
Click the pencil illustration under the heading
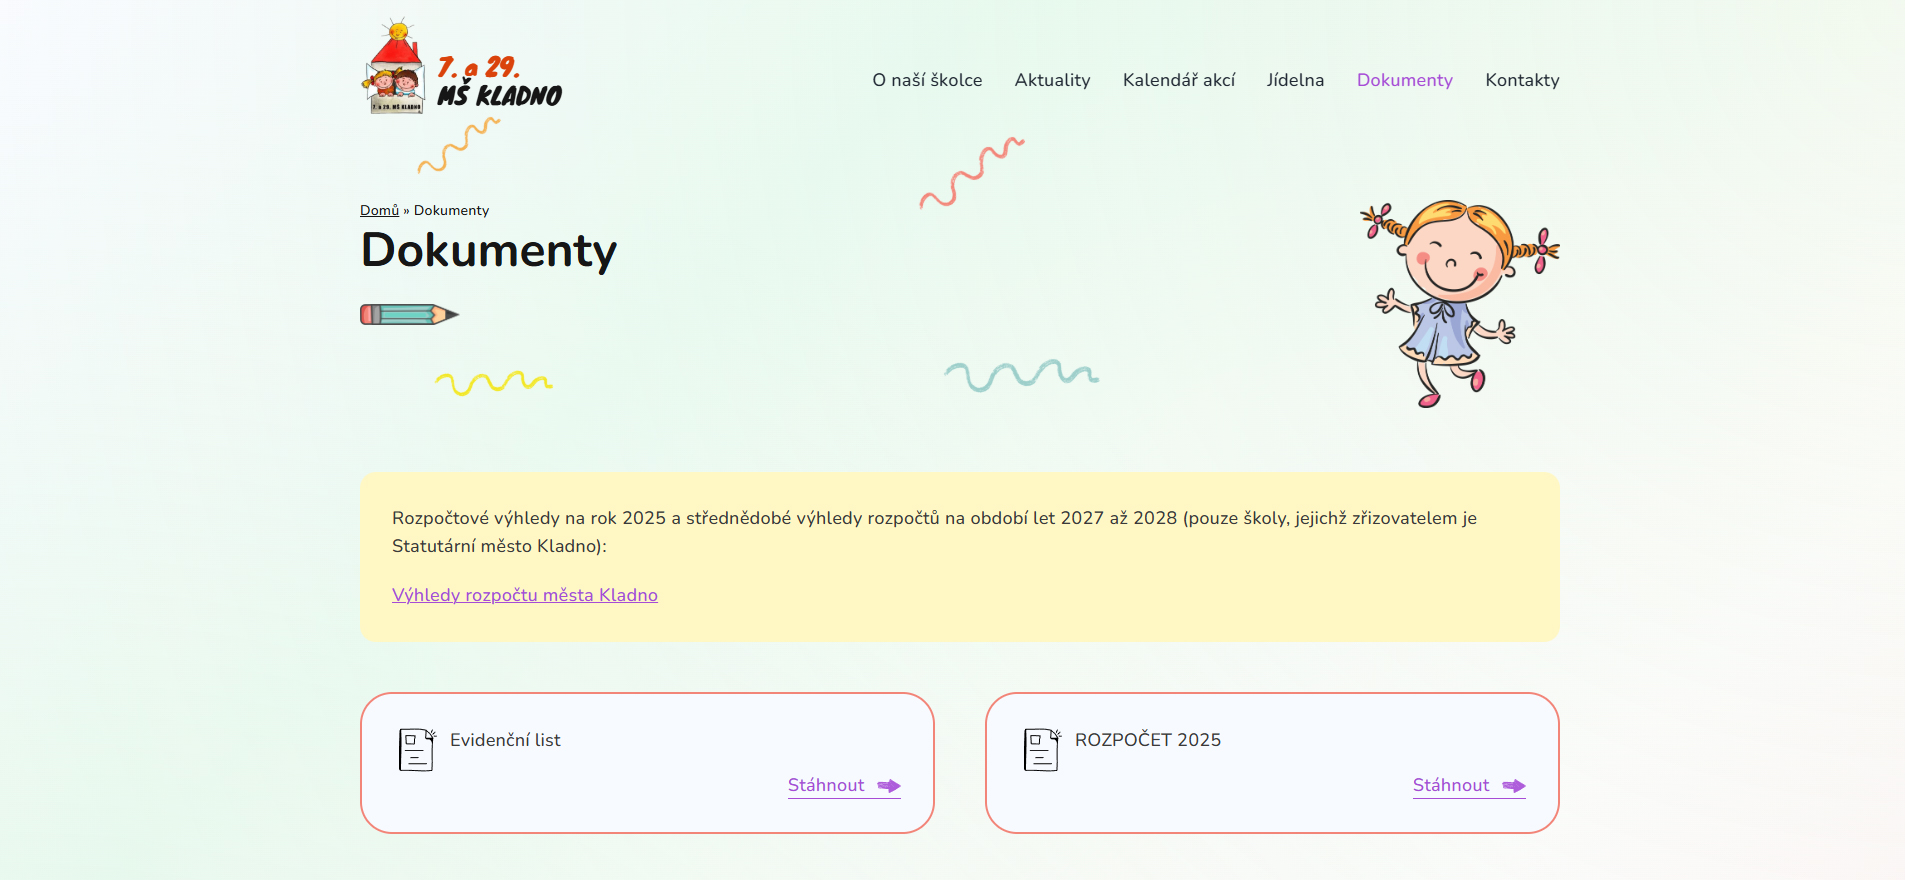[x=409, y=315]
